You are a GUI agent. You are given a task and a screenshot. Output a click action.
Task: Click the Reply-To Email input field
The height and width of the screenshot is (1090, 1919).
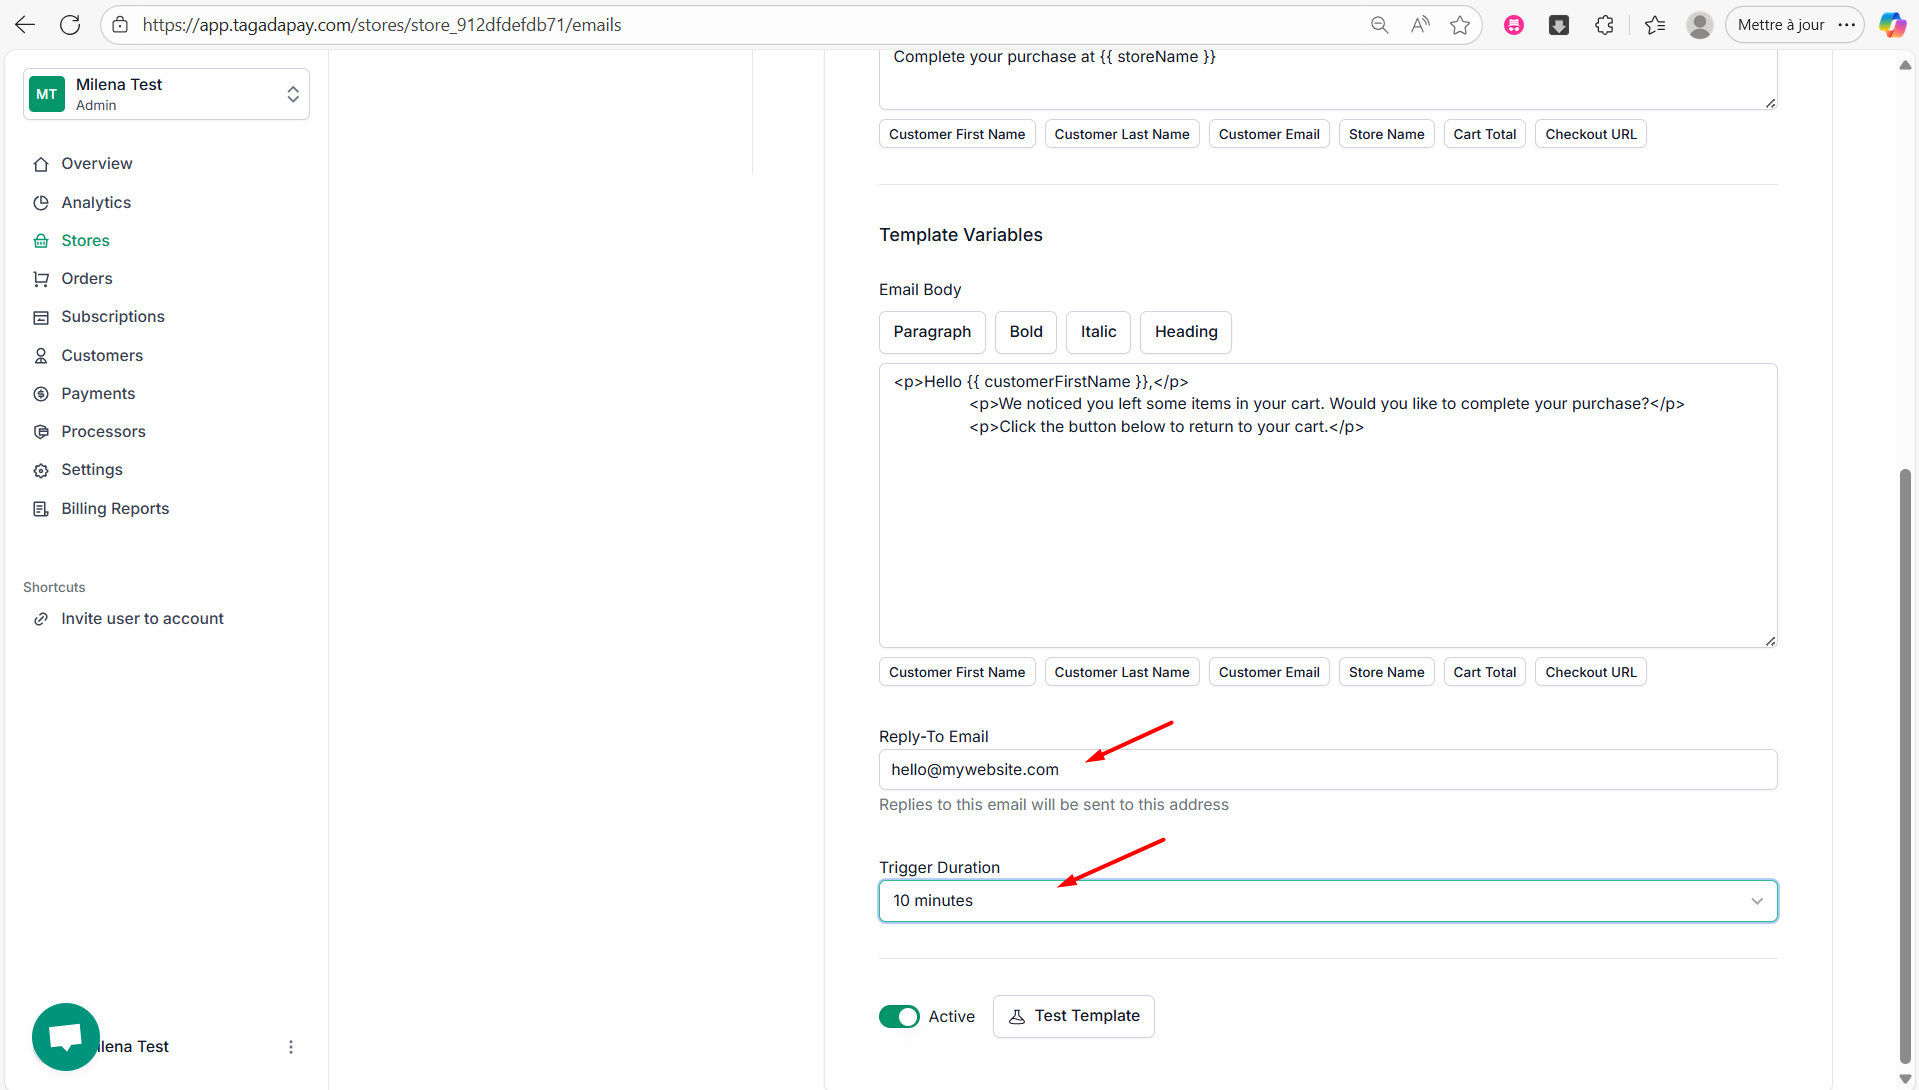pyautogui.click(x=1327, y=769)
